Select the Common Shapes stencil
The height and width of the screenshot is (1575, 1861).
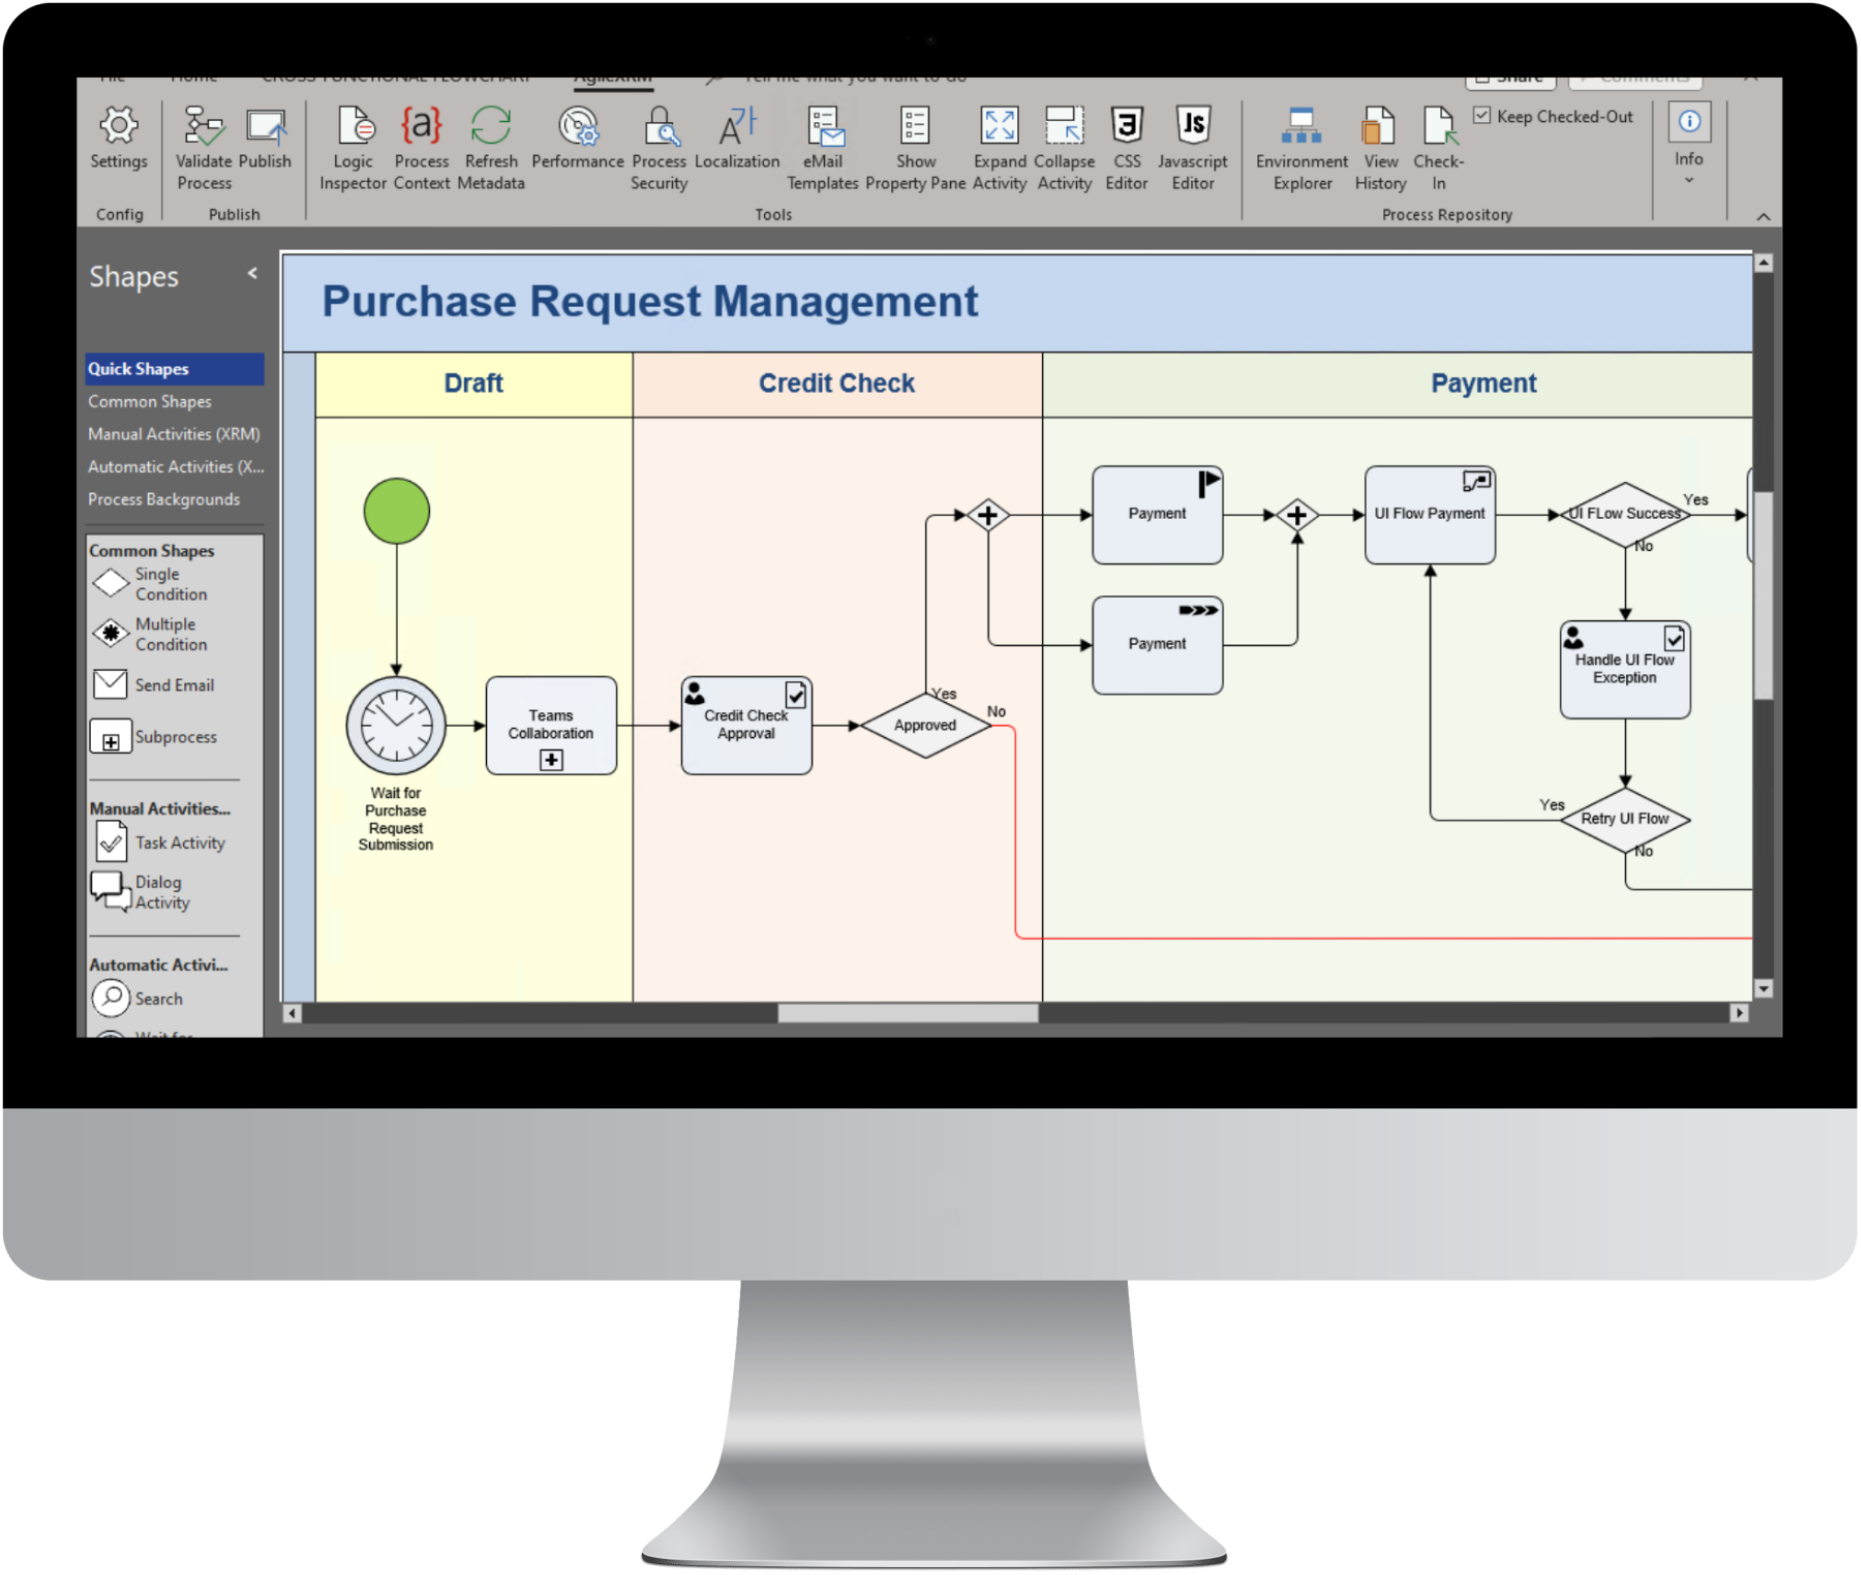point(150,402)
